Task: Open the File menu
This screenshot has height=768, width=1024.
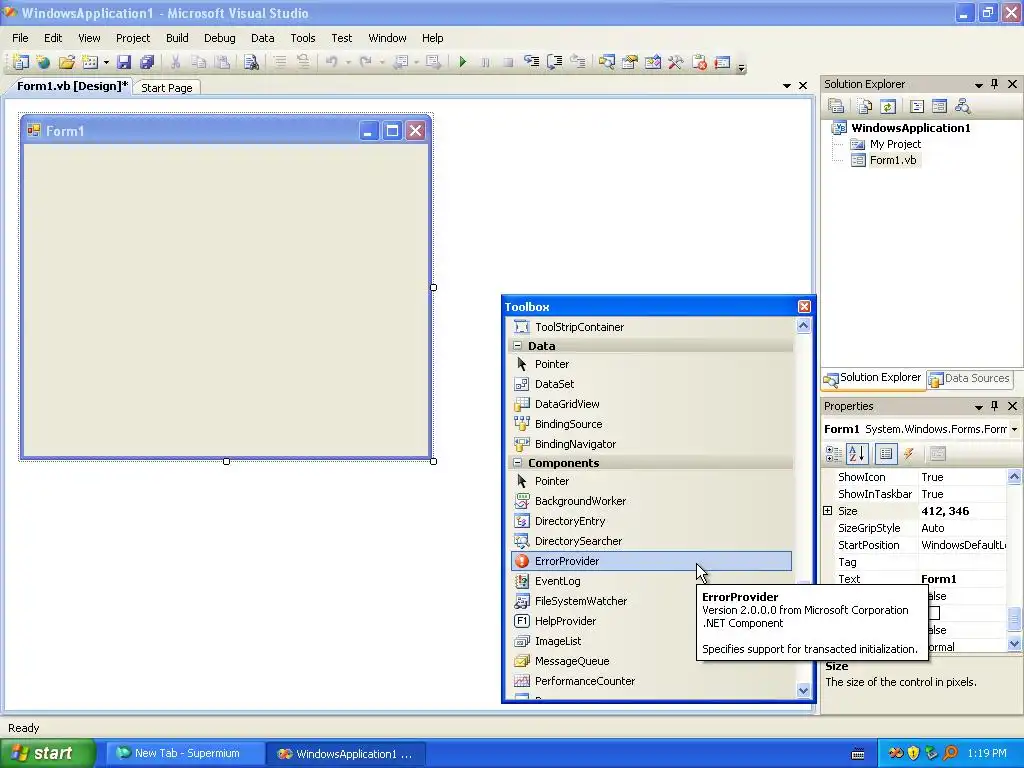Action: [20, 38]
